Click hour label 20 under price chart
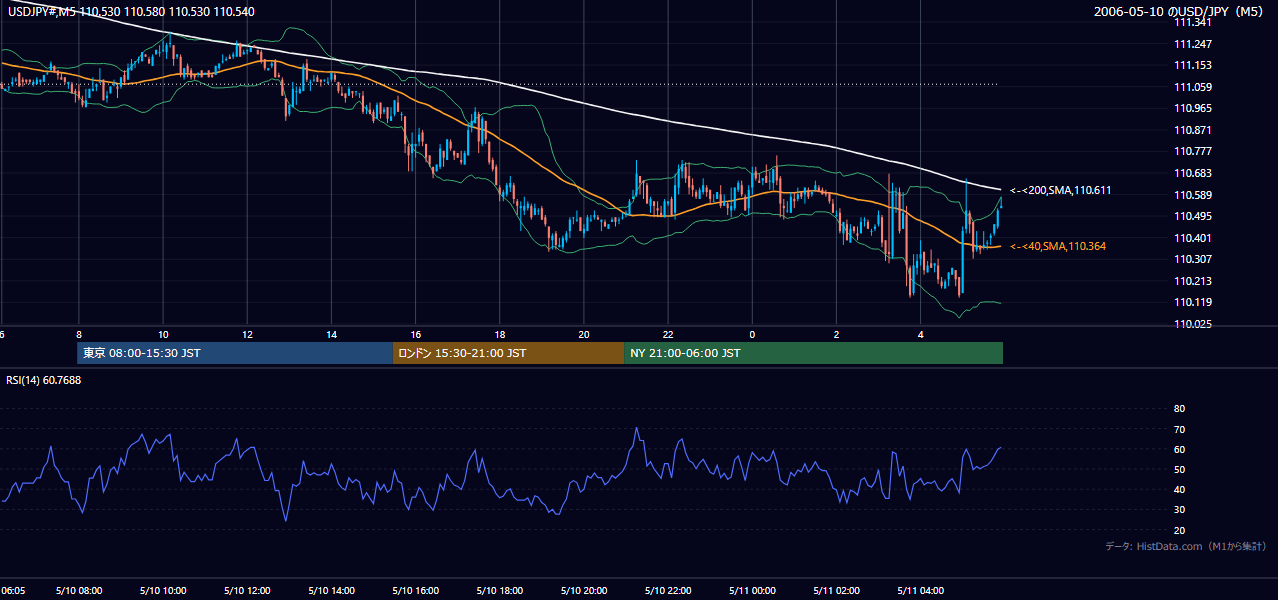This screenshot has width=1278, height=600. [584, 335]
